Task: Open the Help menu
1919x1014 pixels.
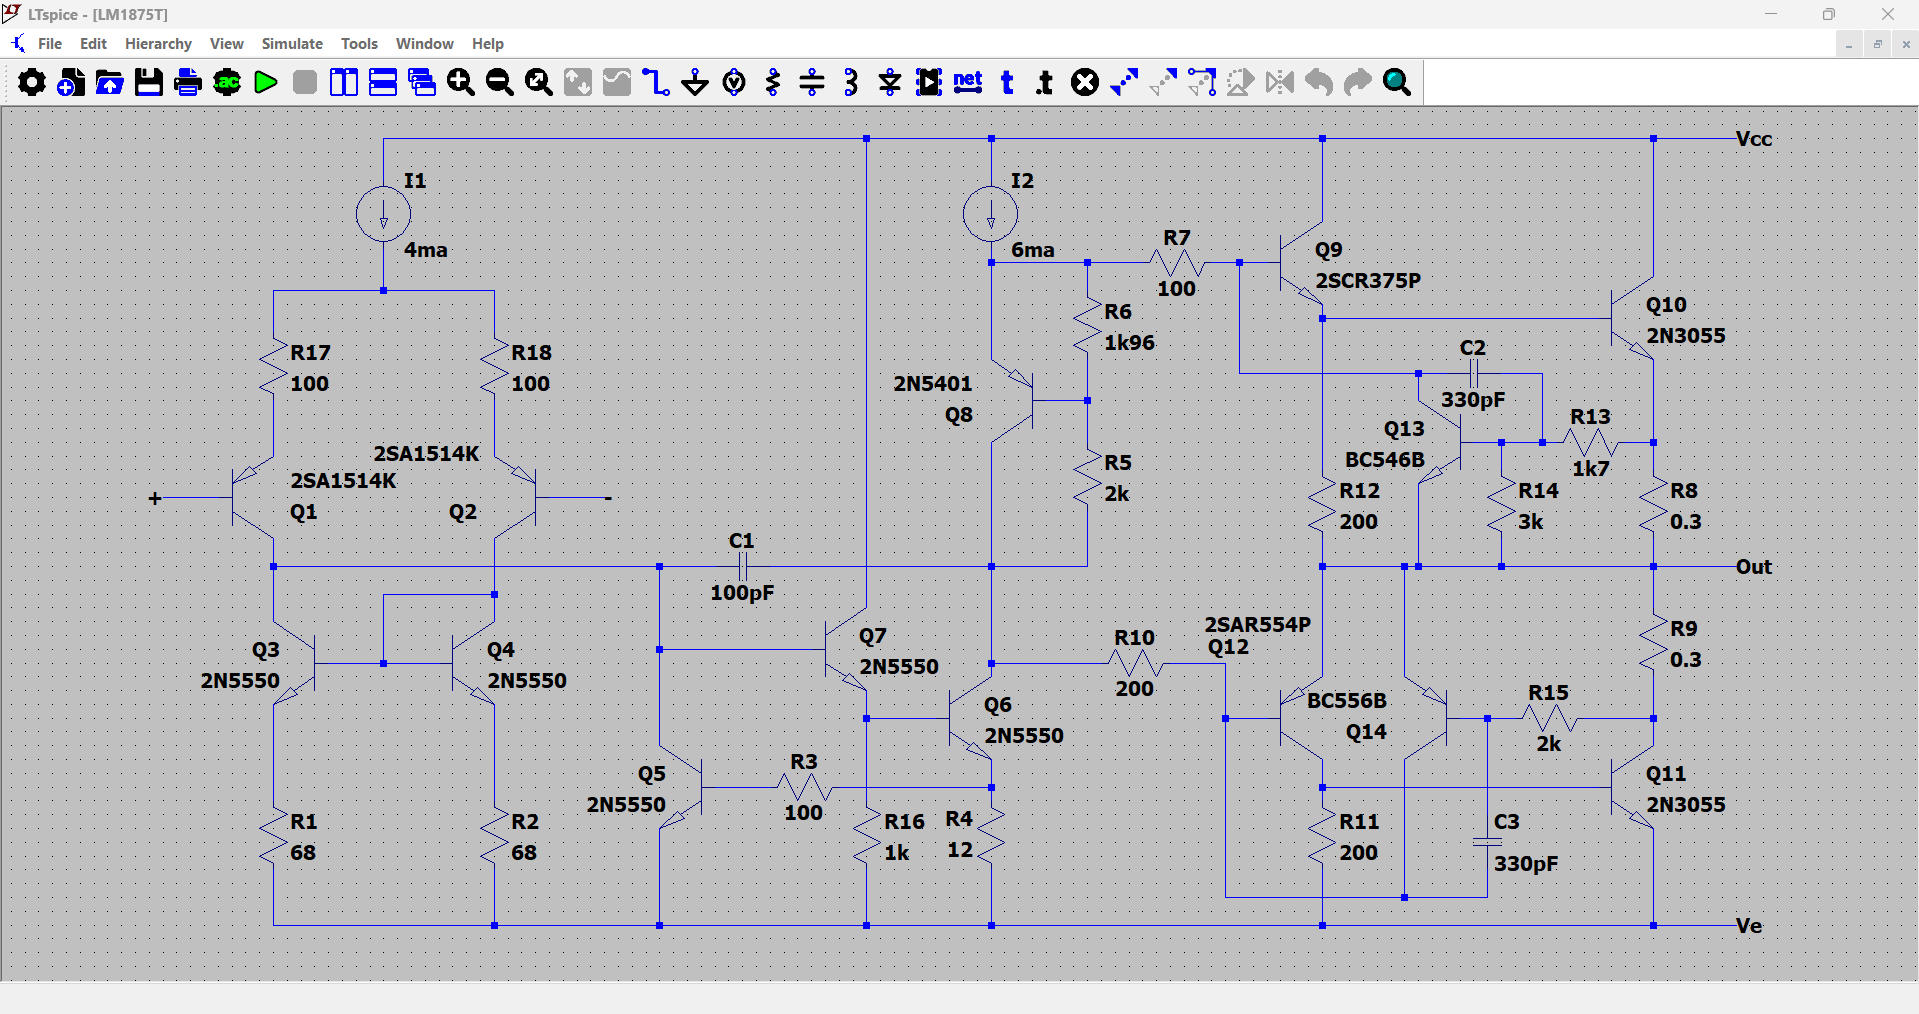Action: coord(488,44)
